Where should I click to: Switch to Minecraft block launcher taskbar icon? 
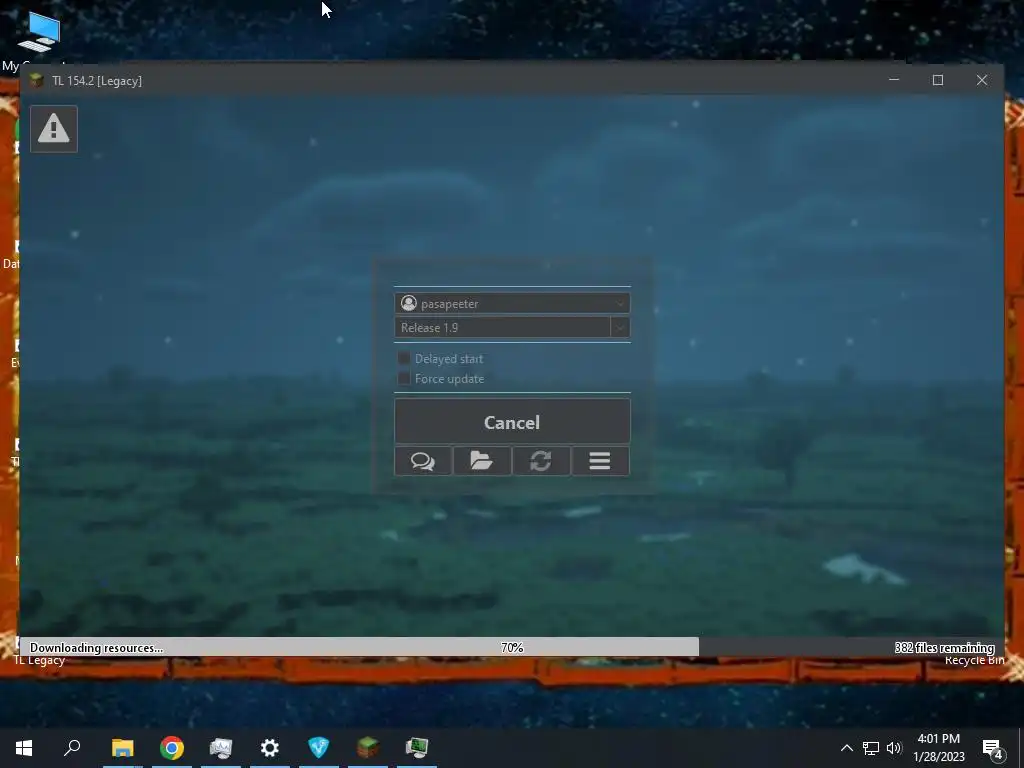tap(368, 748)
